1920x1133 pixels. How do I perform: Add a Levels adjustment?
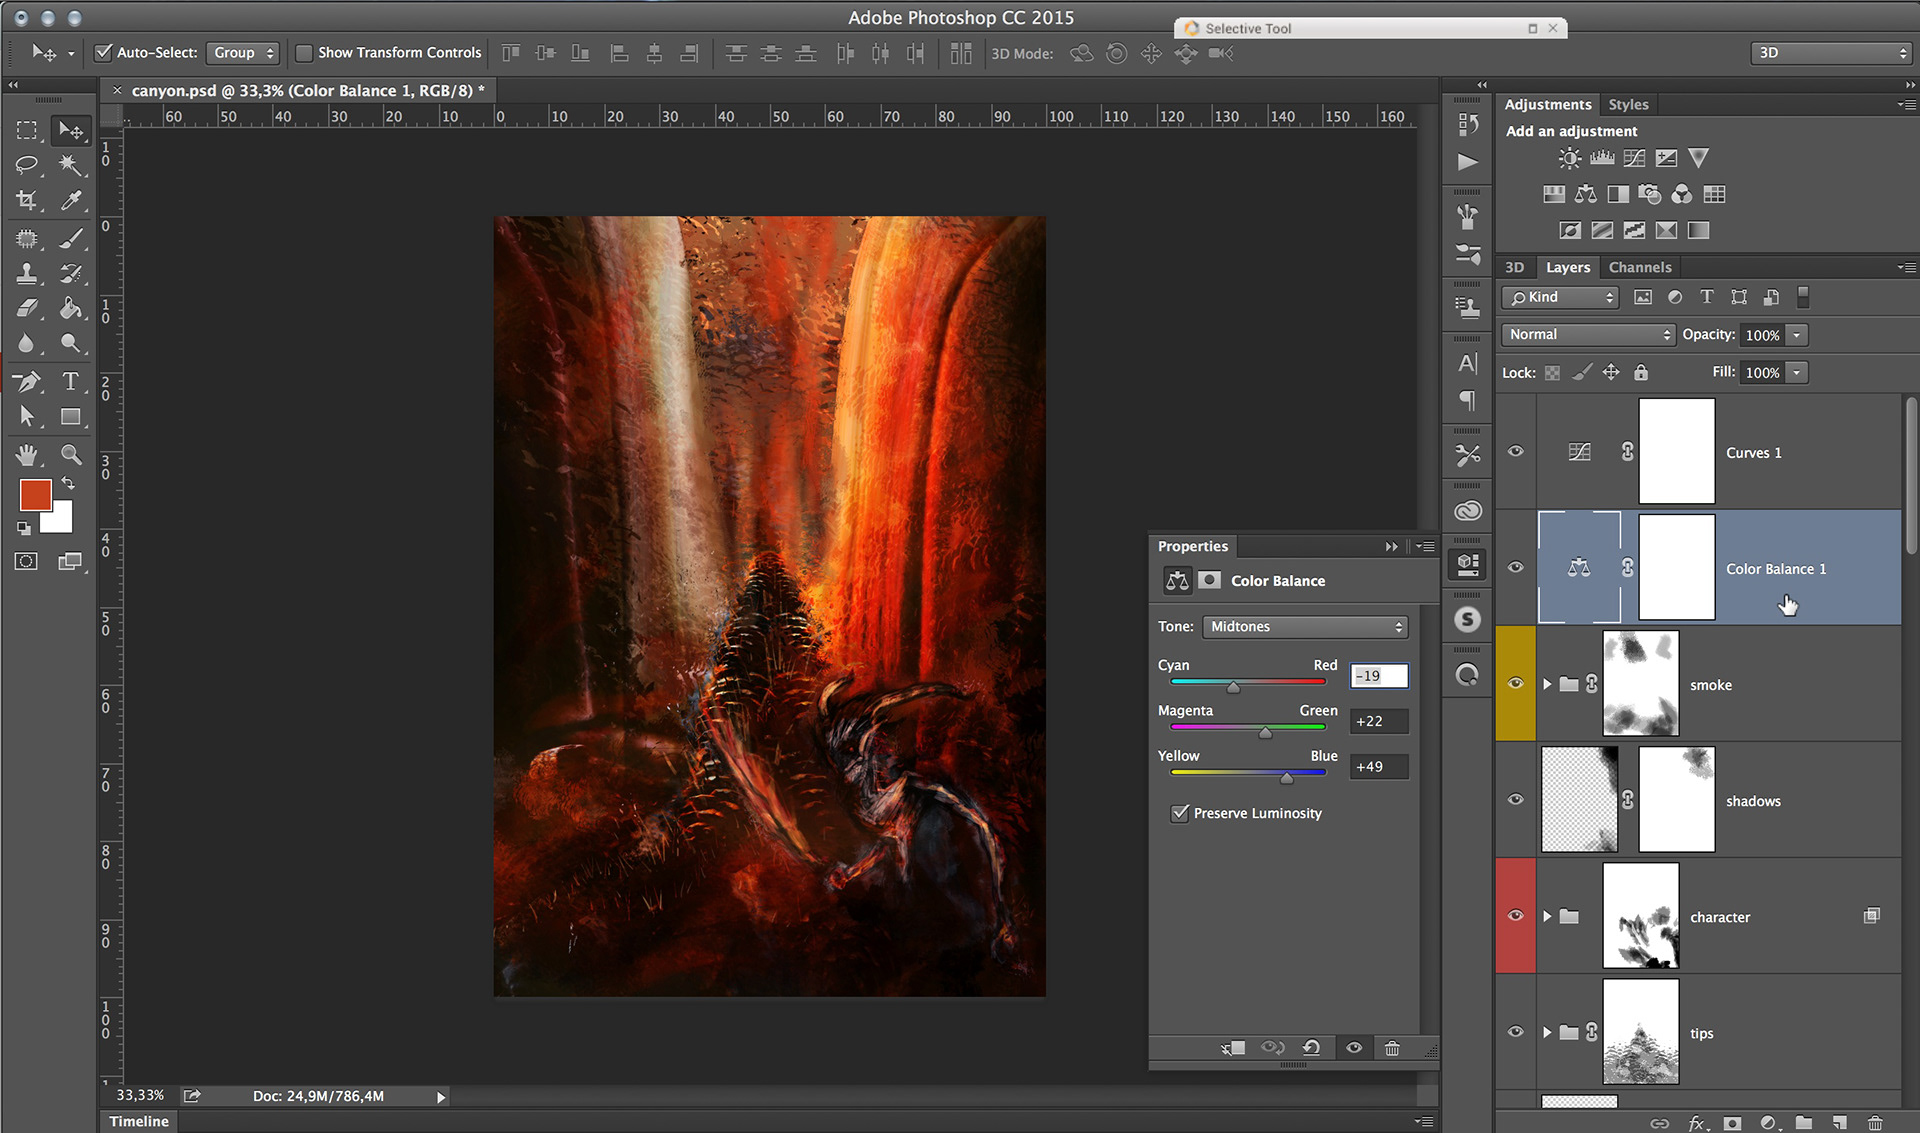(x=1602, y=158)
